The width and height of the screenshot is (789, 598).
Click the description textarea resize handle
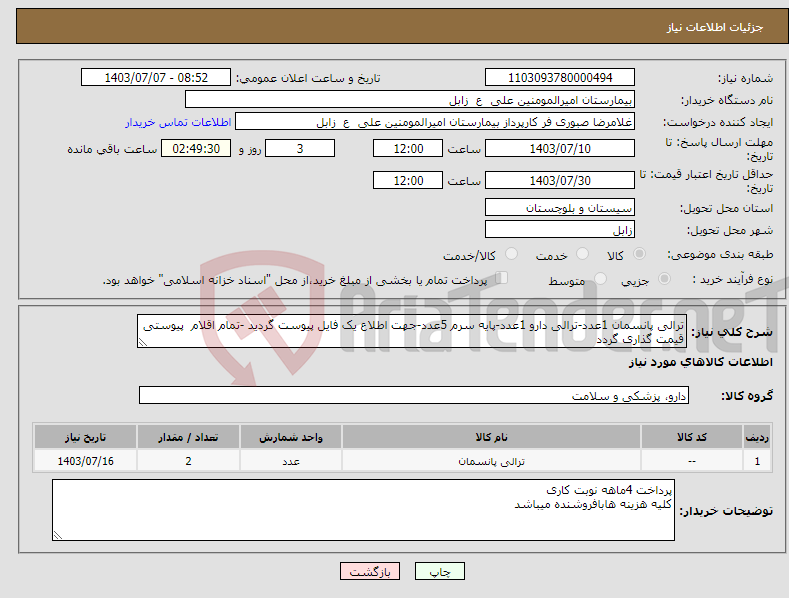pos(143,342)
